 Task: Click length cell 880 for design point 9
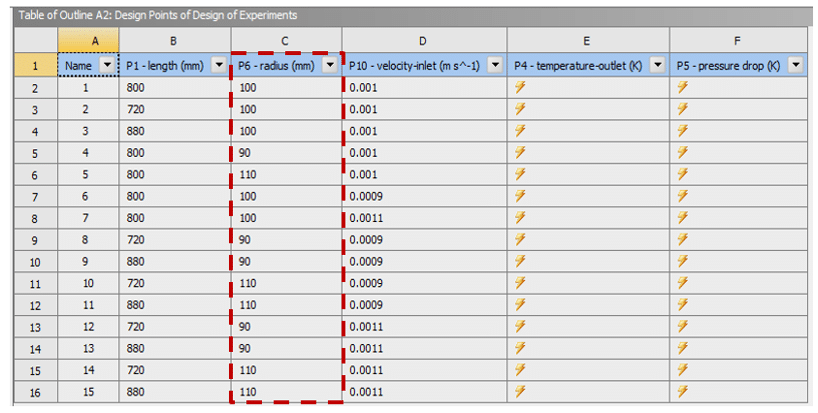click(174, 261)
